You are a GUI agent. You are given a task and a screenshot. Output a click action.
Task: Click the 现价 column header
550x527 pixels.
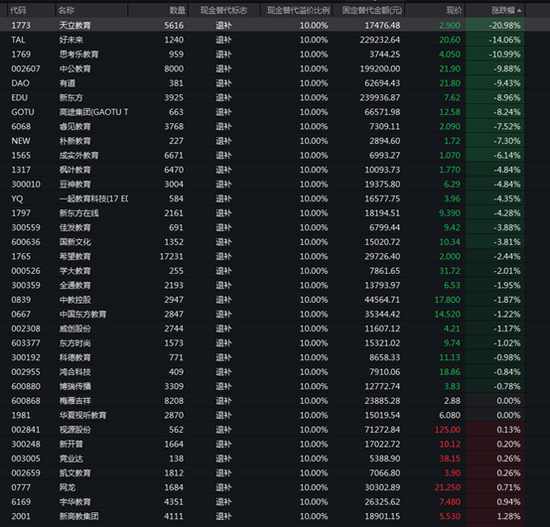[454, 11]
